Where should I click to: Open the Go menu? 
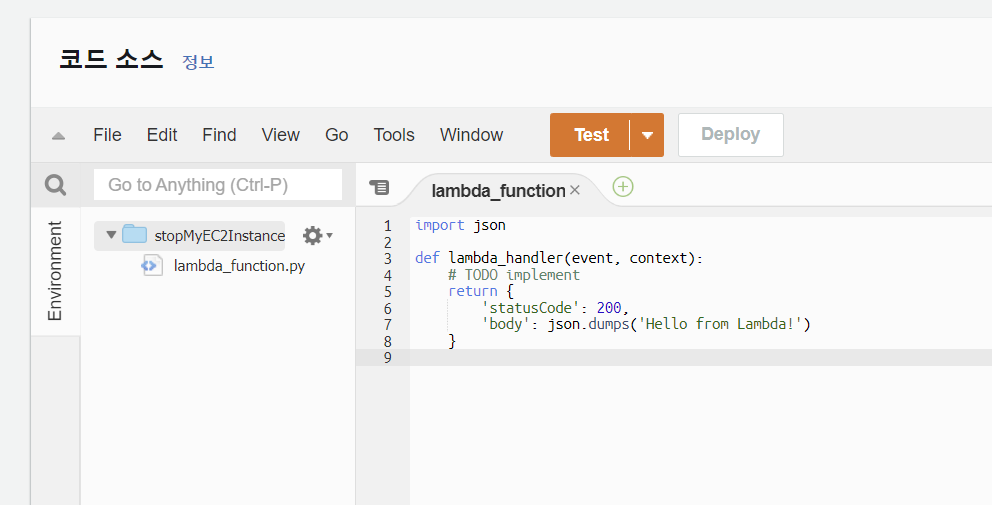[337, 135]
